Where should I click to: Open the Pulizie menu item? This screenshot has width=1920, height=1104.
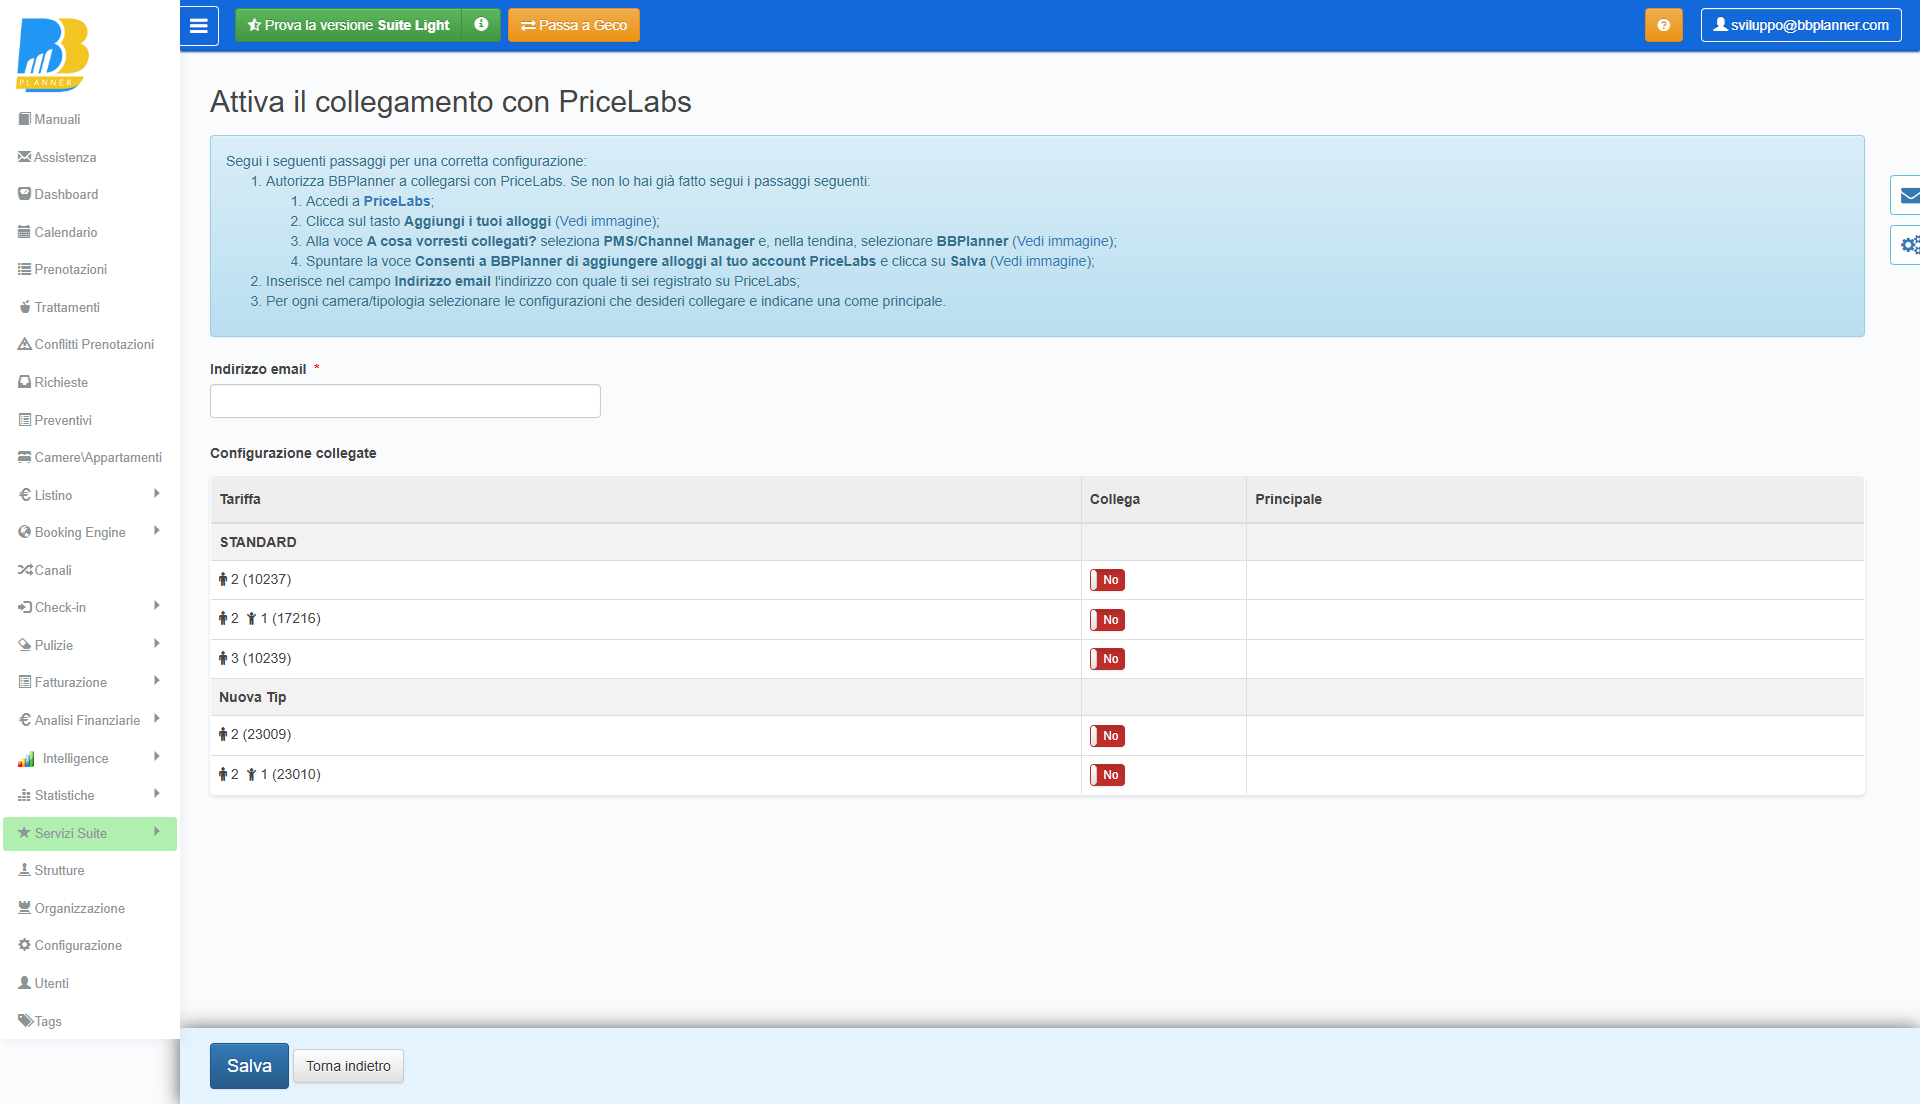(x=90, y=645)
